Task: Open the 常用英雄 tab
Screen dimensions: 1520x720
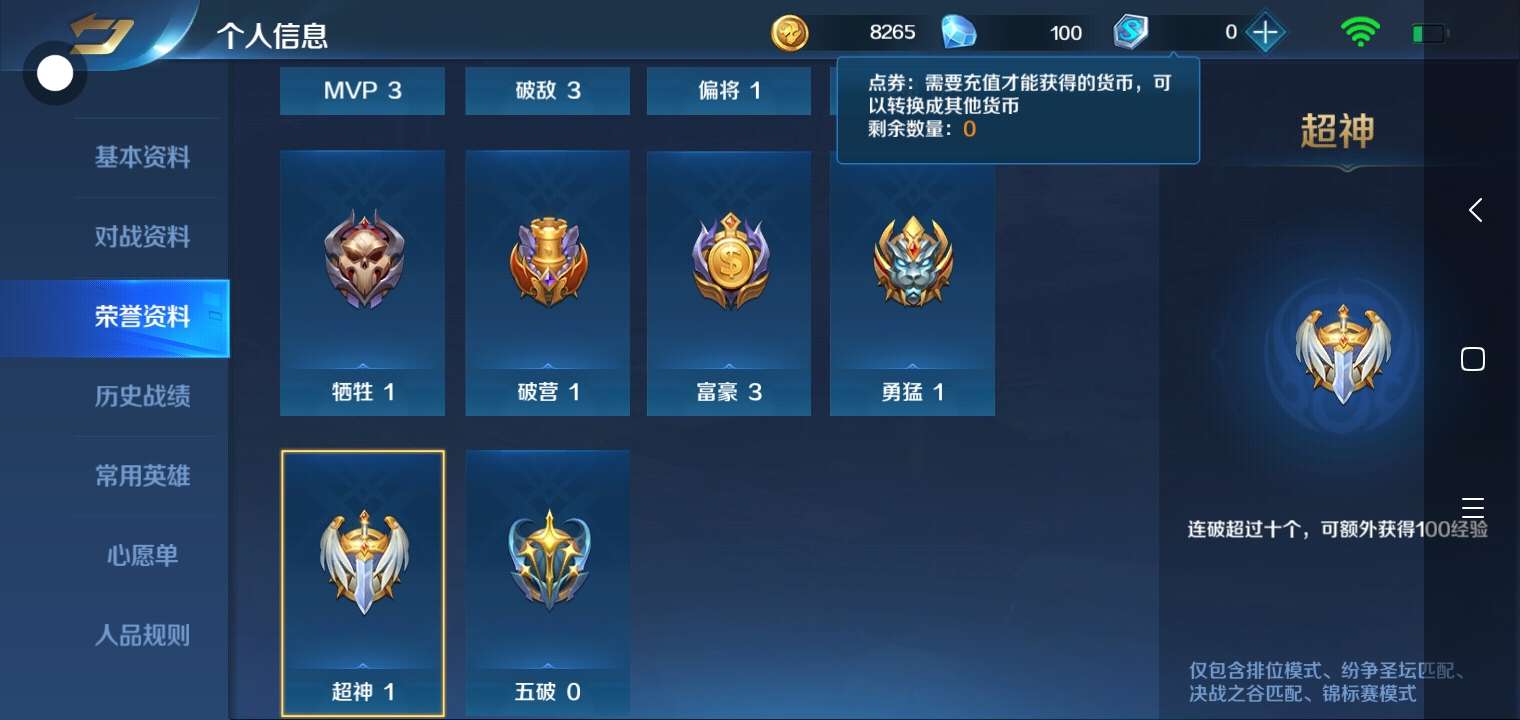Action: pyautogui.click(x=142, y=476)
